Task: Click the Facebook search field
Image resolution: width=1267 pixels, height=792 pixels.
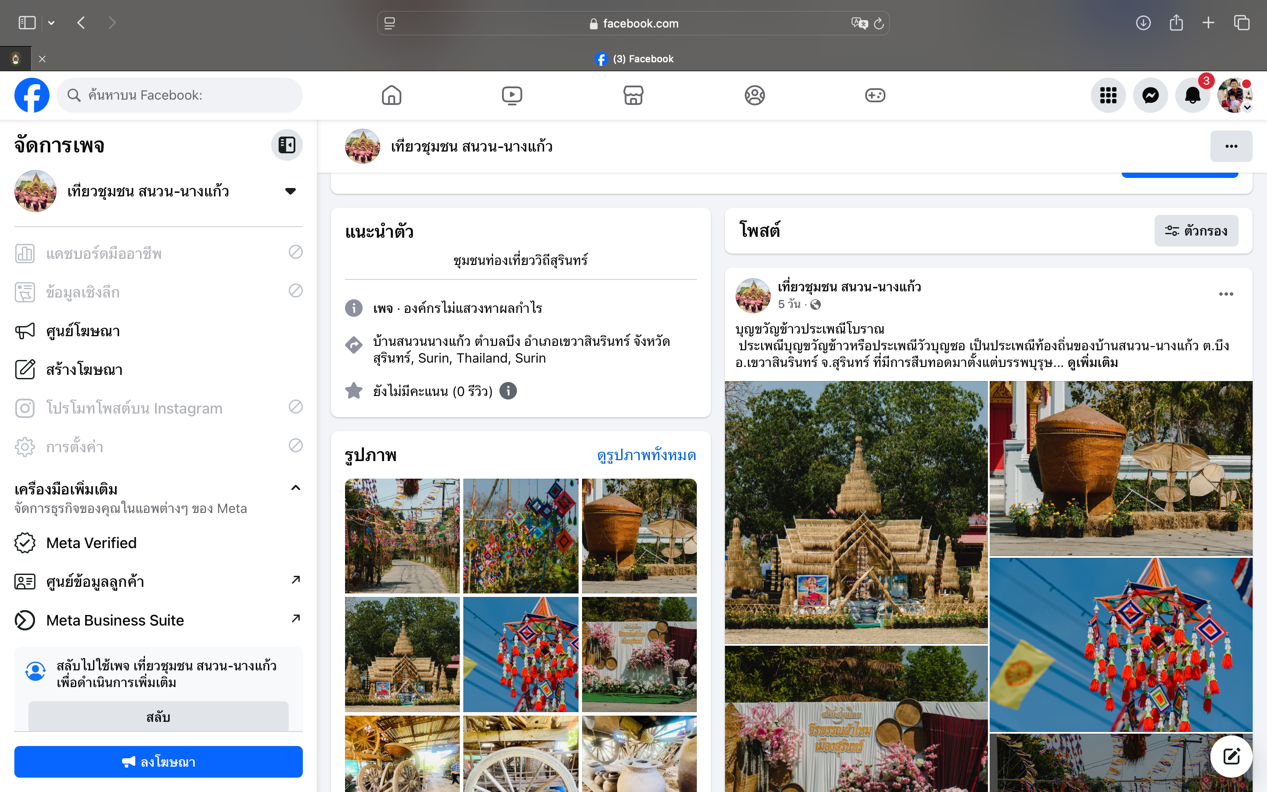Action: [x=180, y=95]
